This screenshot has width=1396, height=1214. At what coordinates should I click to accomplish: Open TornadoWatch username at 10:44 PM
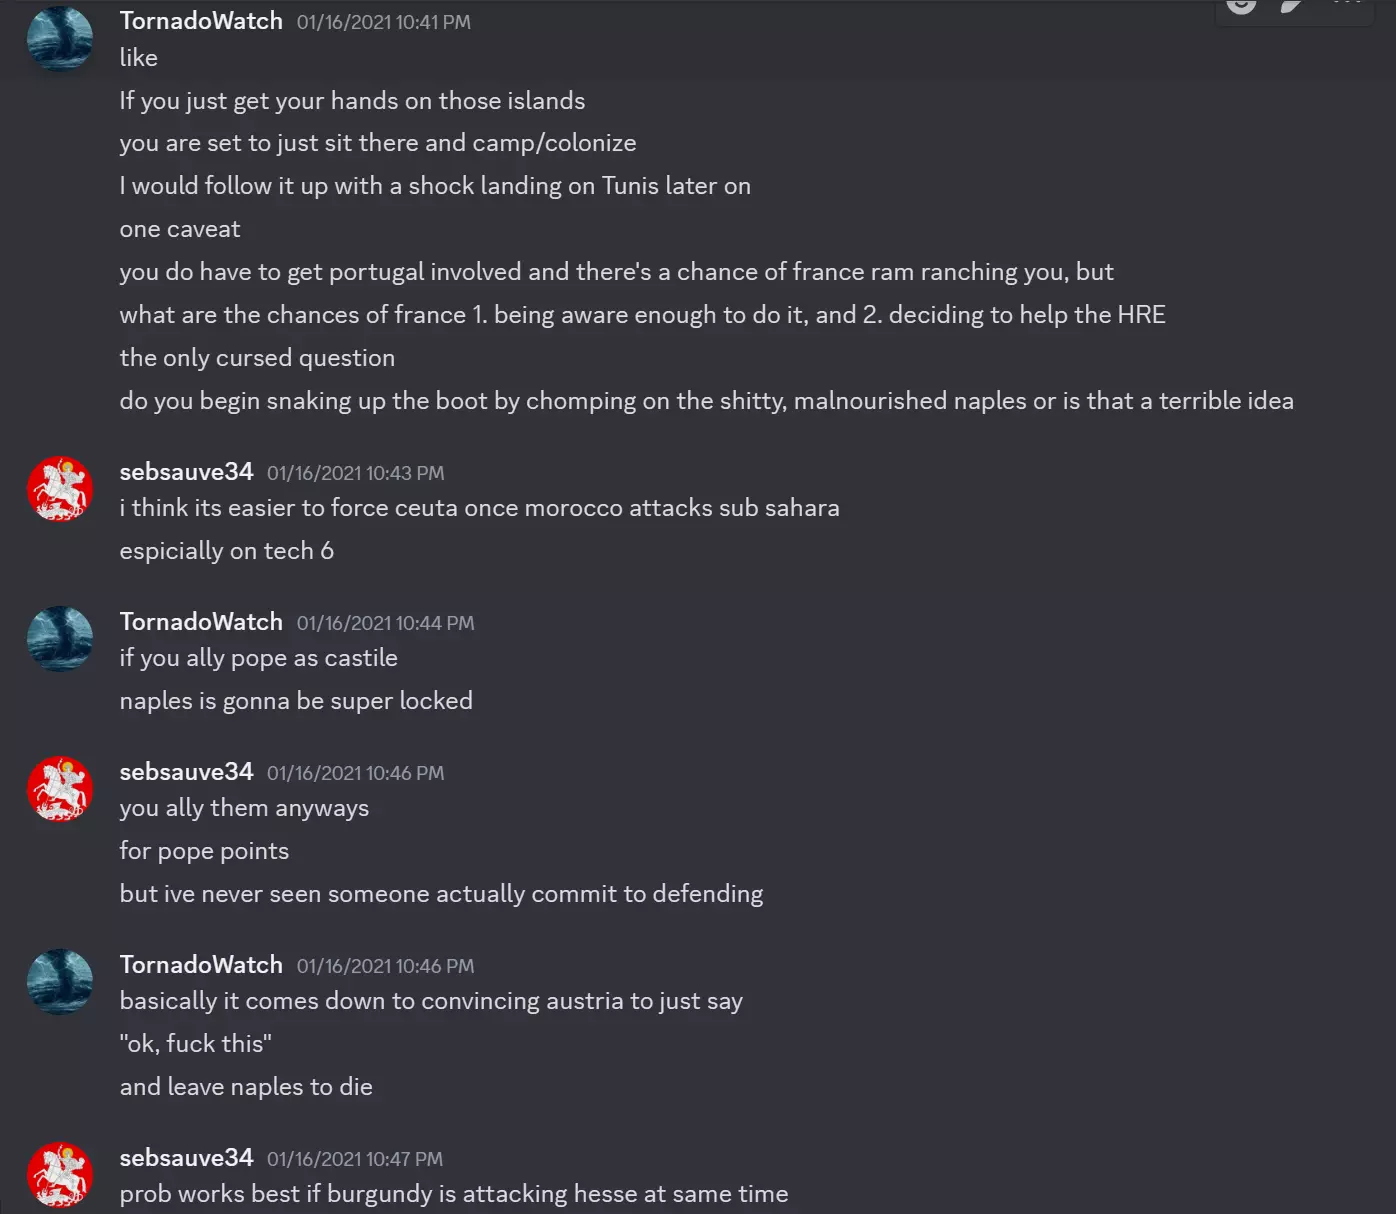click(x=201, y=622)
